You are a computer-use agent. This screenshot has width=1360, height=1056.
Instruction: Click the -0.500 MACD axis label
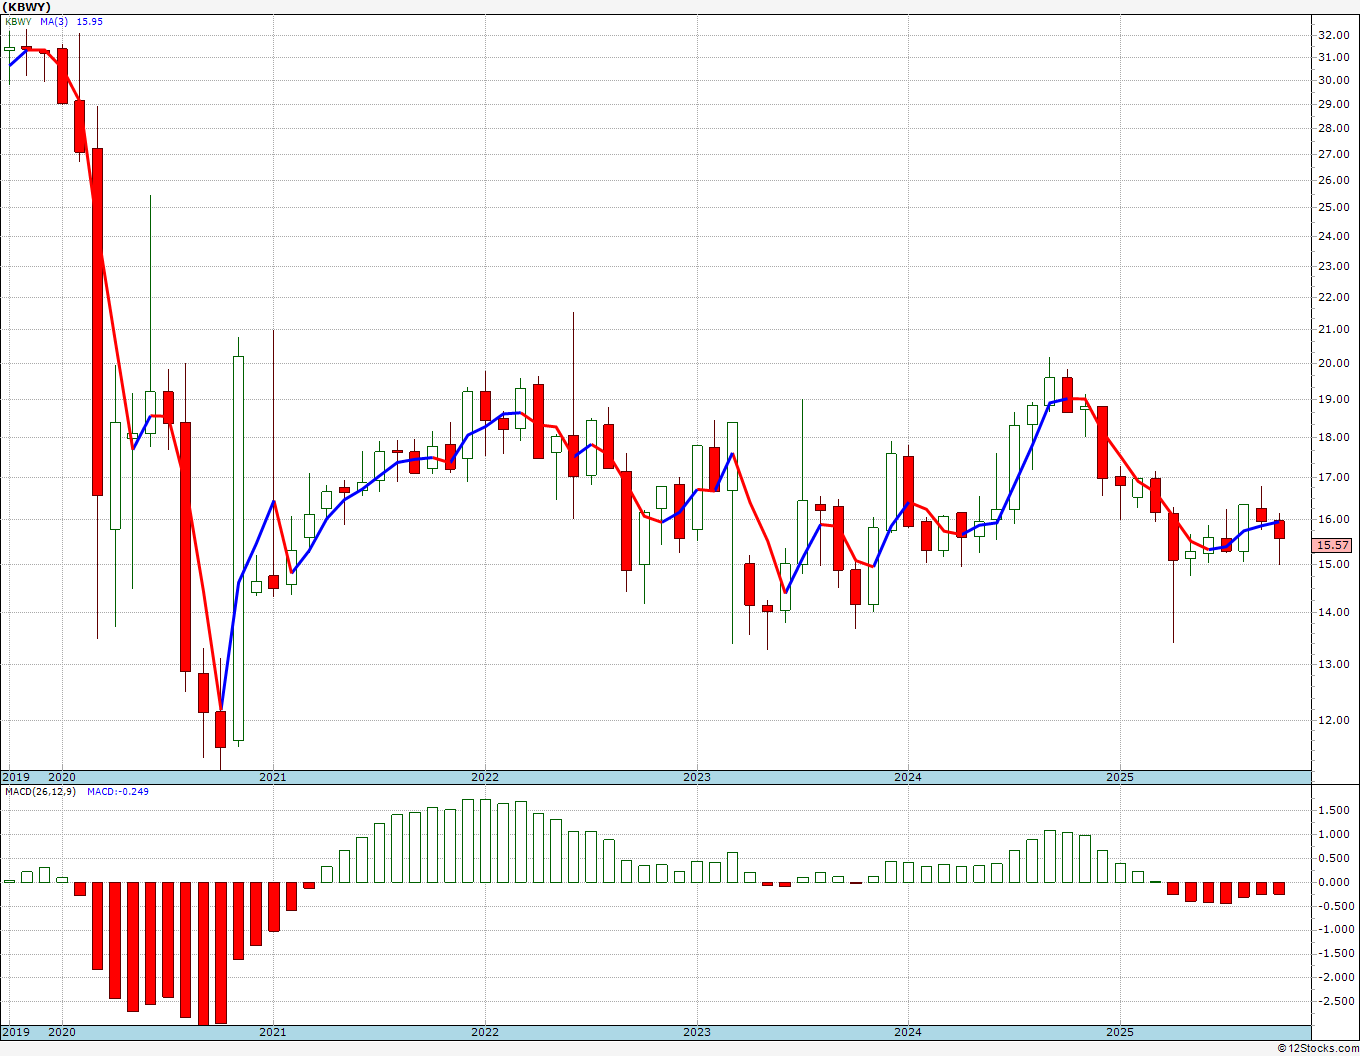coord(1334,906)
